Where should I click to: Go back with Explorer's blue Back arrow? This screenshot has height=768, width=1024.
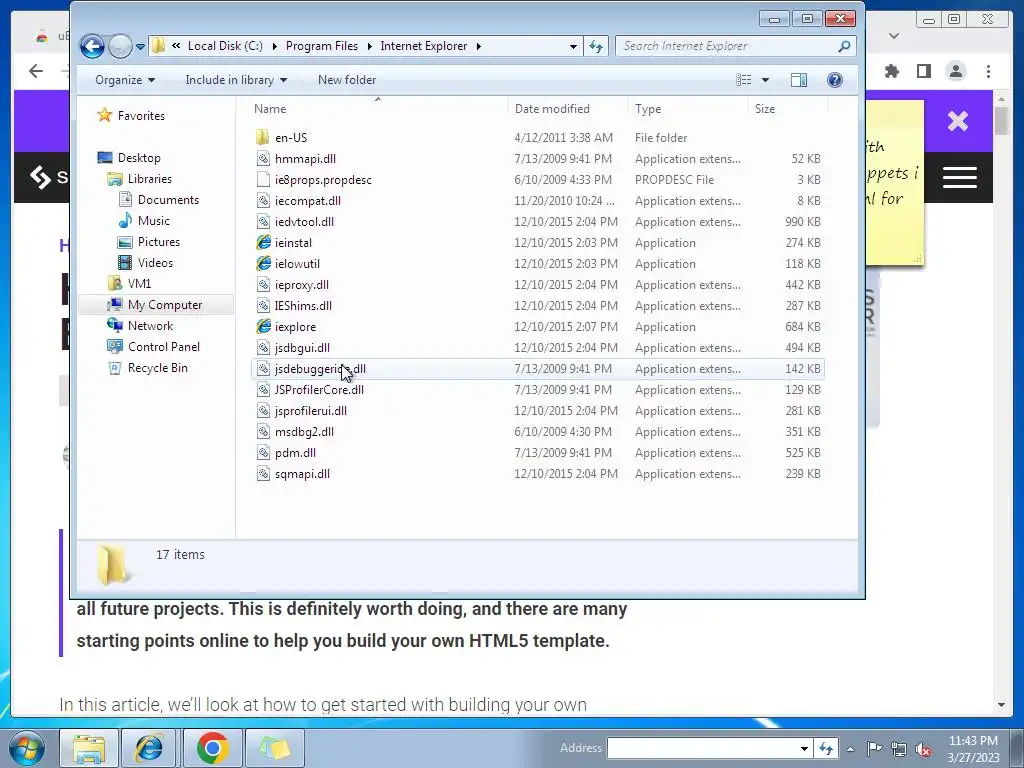[x=92, y=46]
